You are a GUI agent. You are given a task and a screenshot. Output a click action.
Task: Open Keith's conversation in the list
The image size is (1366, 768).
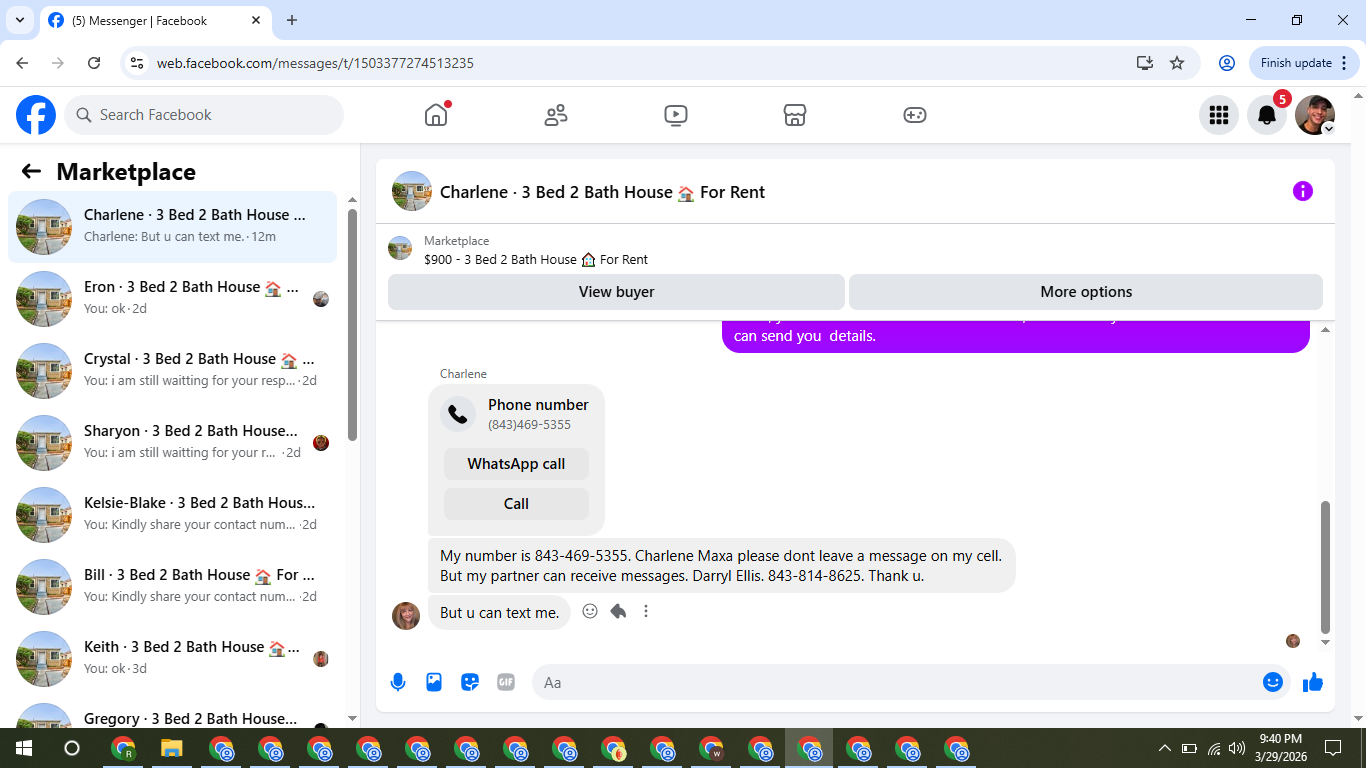click(x=173, y=659)
